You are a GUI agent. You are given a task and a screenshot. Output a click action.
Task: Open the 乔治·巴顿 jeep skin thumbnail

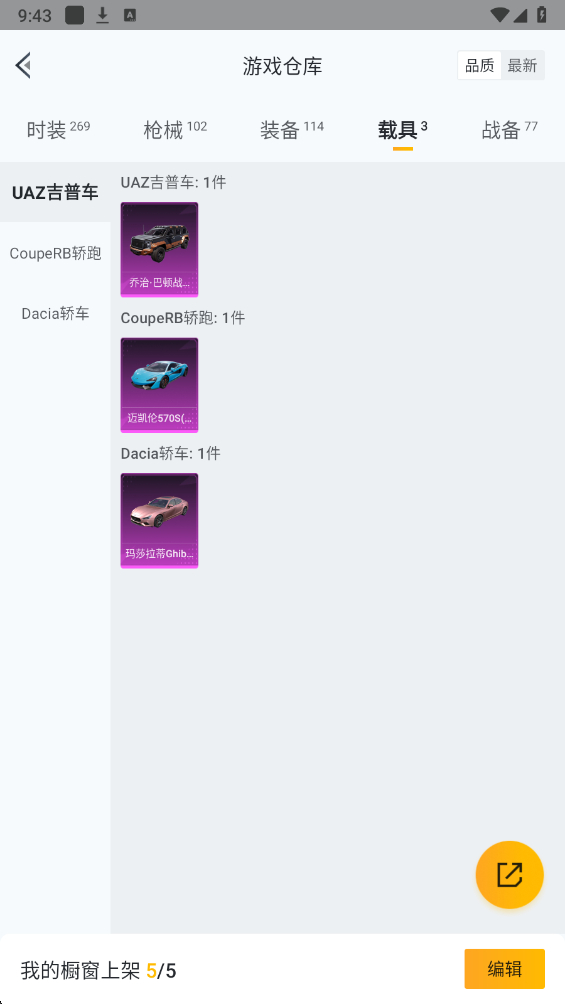[160, 250]
